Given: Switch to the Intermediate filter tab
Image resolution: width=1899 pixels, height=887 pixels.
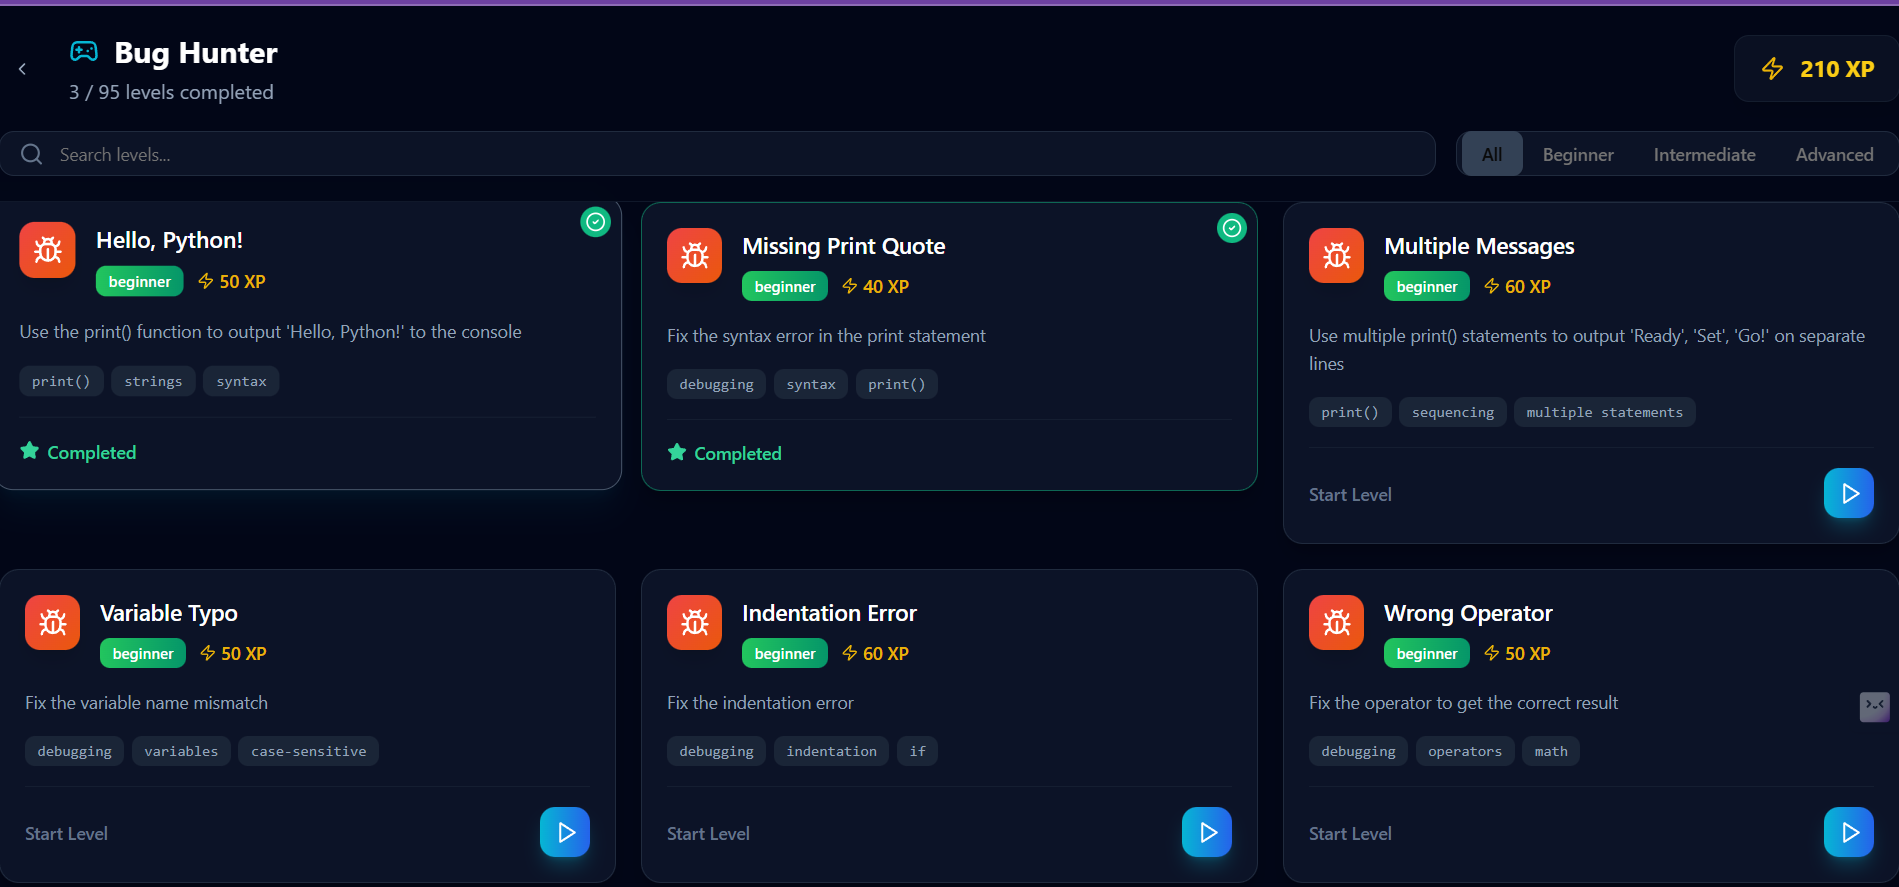Looking at the screenshot, I should pyautogui.click(x=1704, y=154).
